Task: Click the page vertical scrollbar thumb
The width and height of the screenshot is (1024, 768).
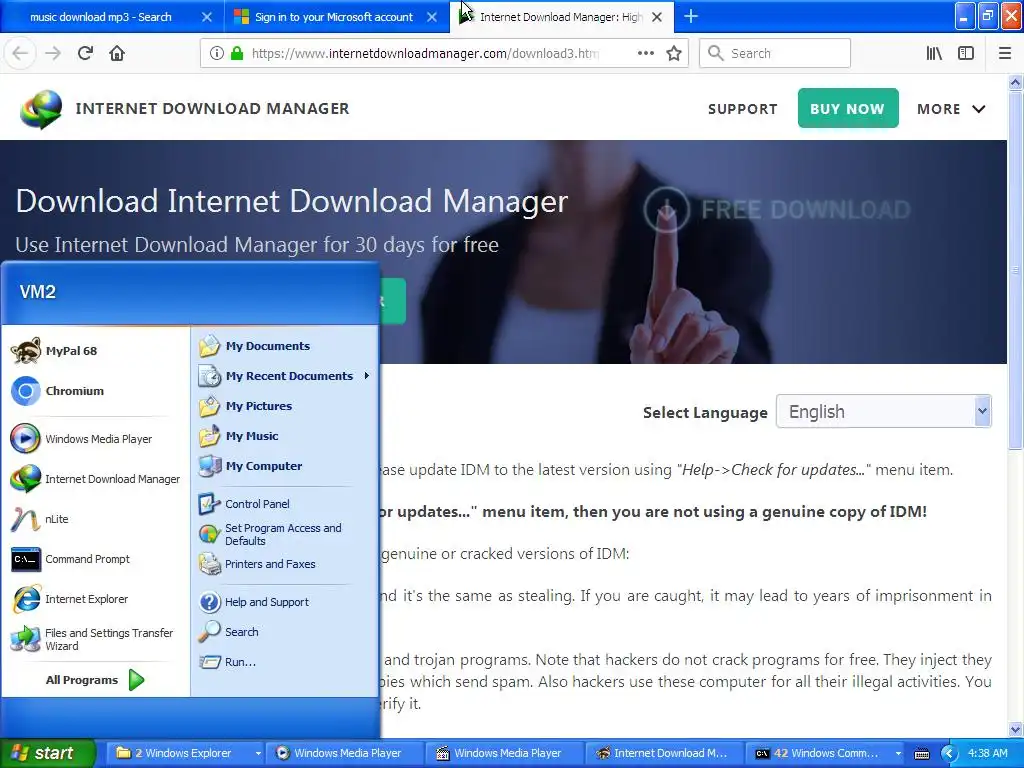Action: click(1016, 270)
